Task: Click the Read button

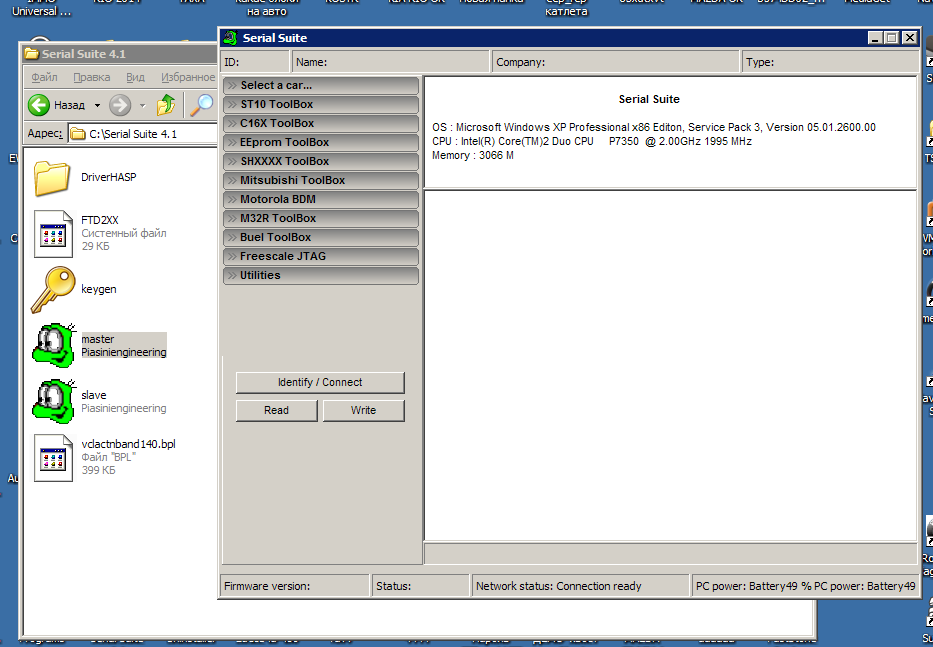Action: pos(277,411)
